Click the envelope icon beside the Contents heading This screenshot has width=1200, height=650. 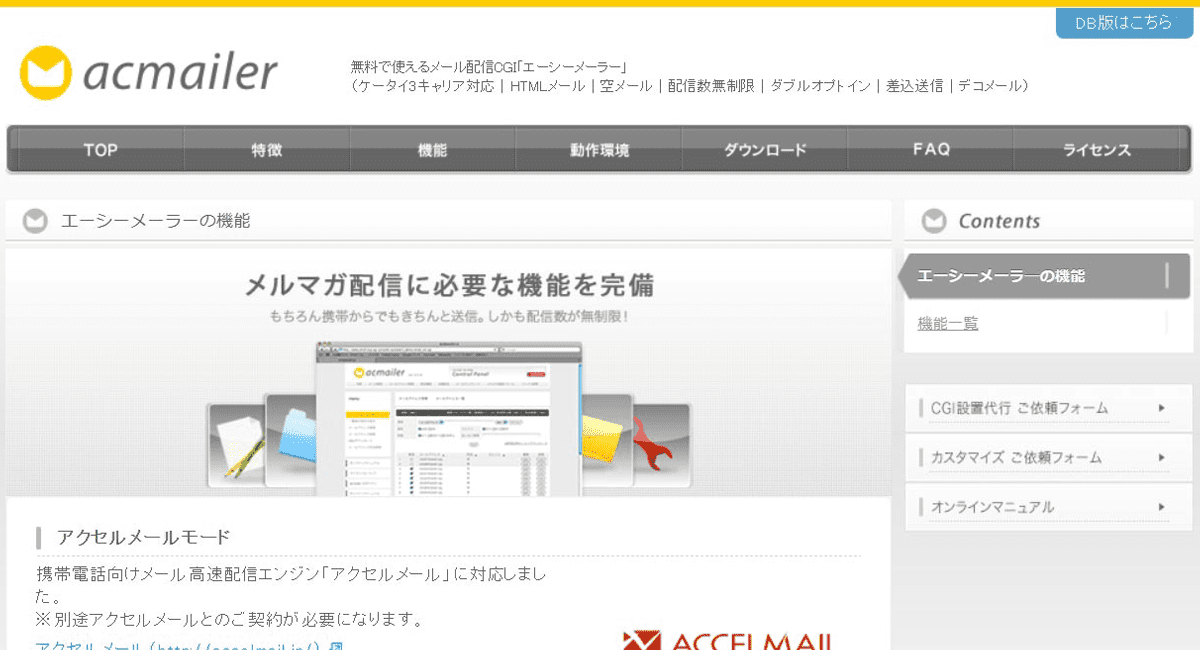click(x=935, y=220)
